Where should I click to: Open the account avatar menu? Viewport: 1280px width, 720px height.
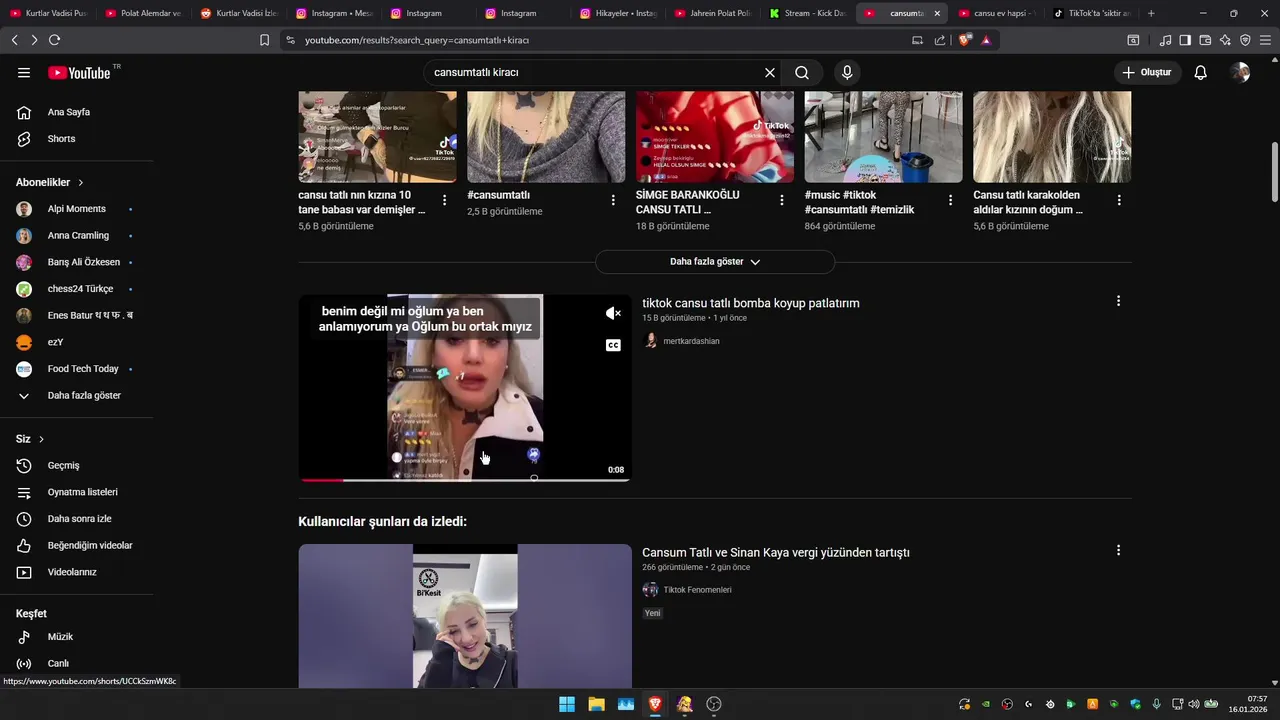coord(1240,73)
